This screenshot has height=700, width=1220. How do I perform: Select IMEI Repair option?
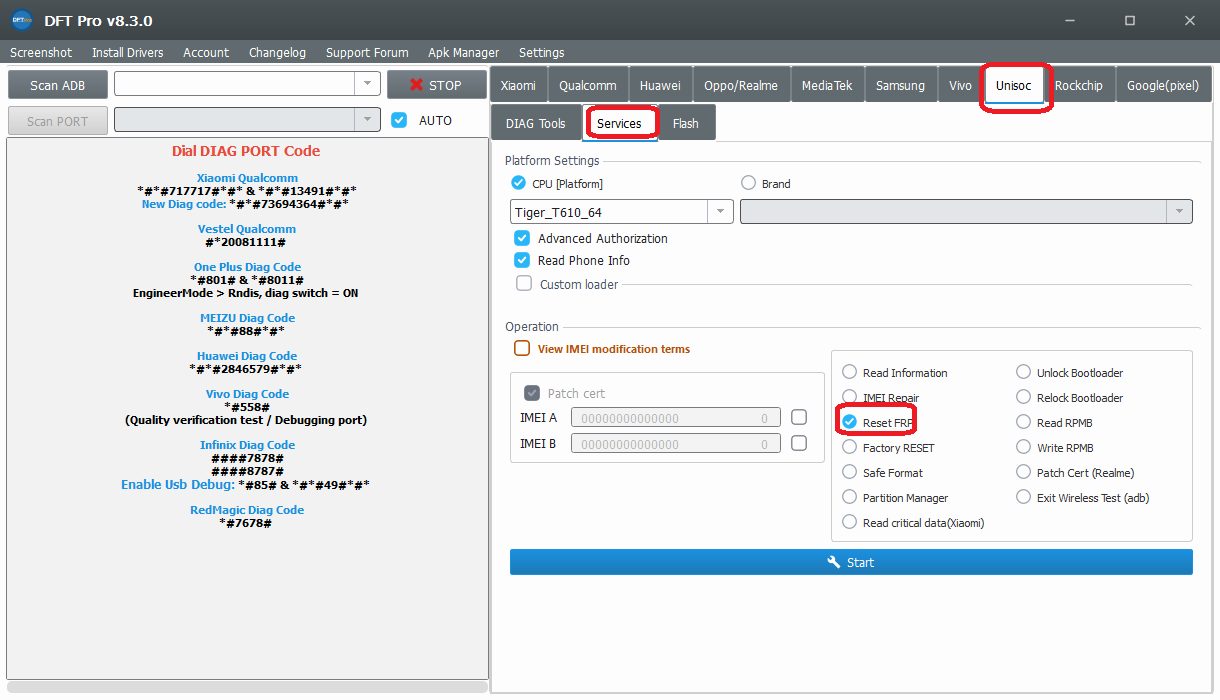[x=850, y=397]
